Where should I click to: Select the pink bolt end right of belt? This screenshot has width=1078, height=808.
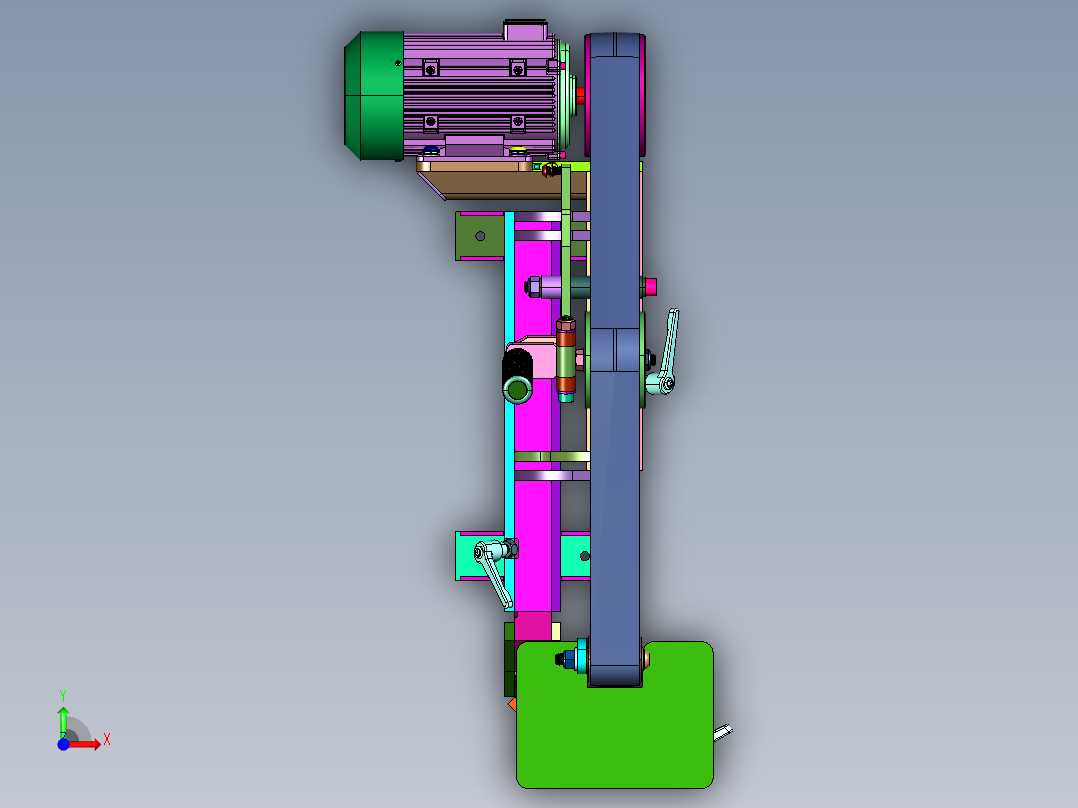tap(650, 287)
